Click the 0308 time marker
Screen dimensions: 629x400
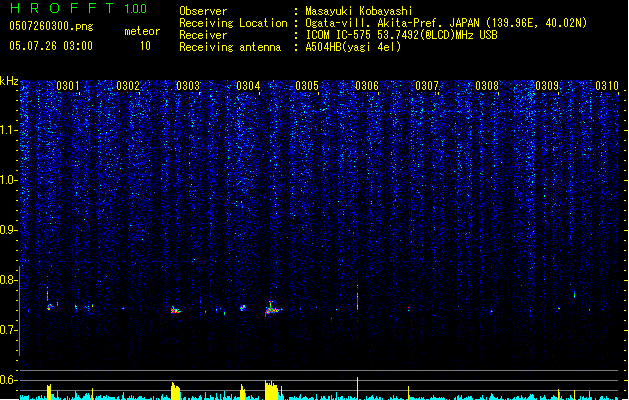click(487, 86)
